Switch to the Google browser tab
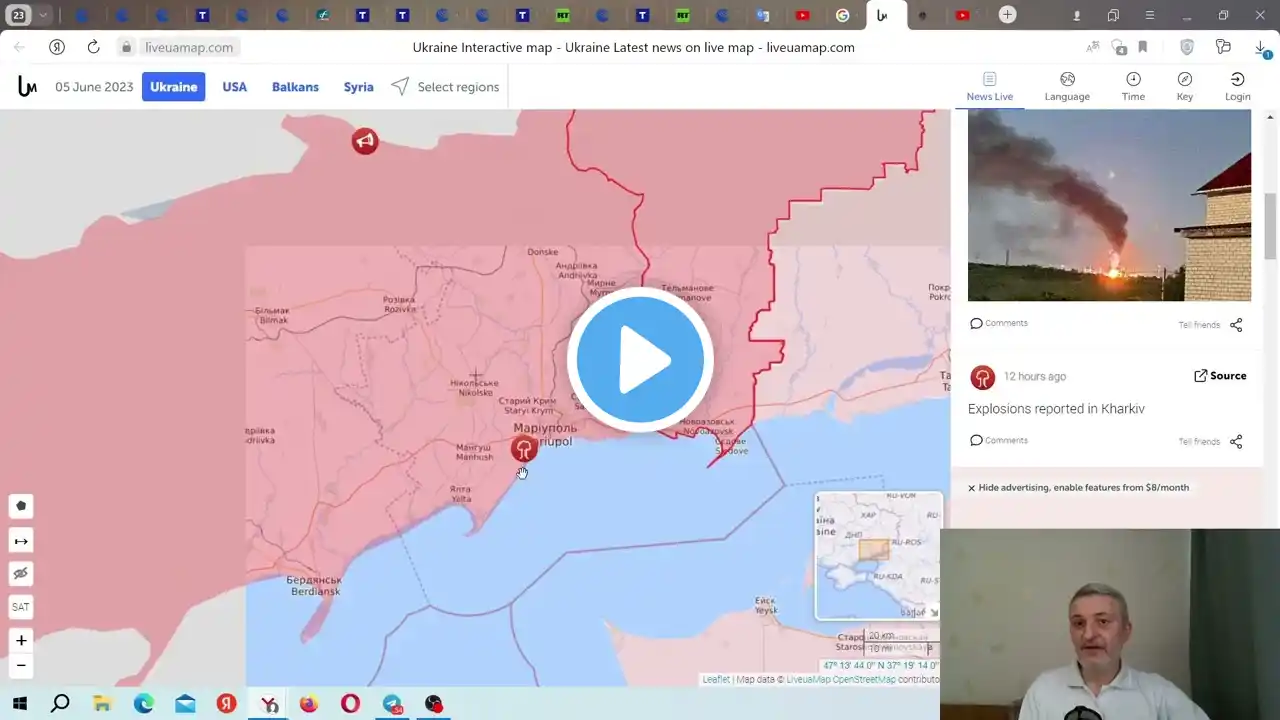This screenshot has height=720, width=1280. (843, 15)
